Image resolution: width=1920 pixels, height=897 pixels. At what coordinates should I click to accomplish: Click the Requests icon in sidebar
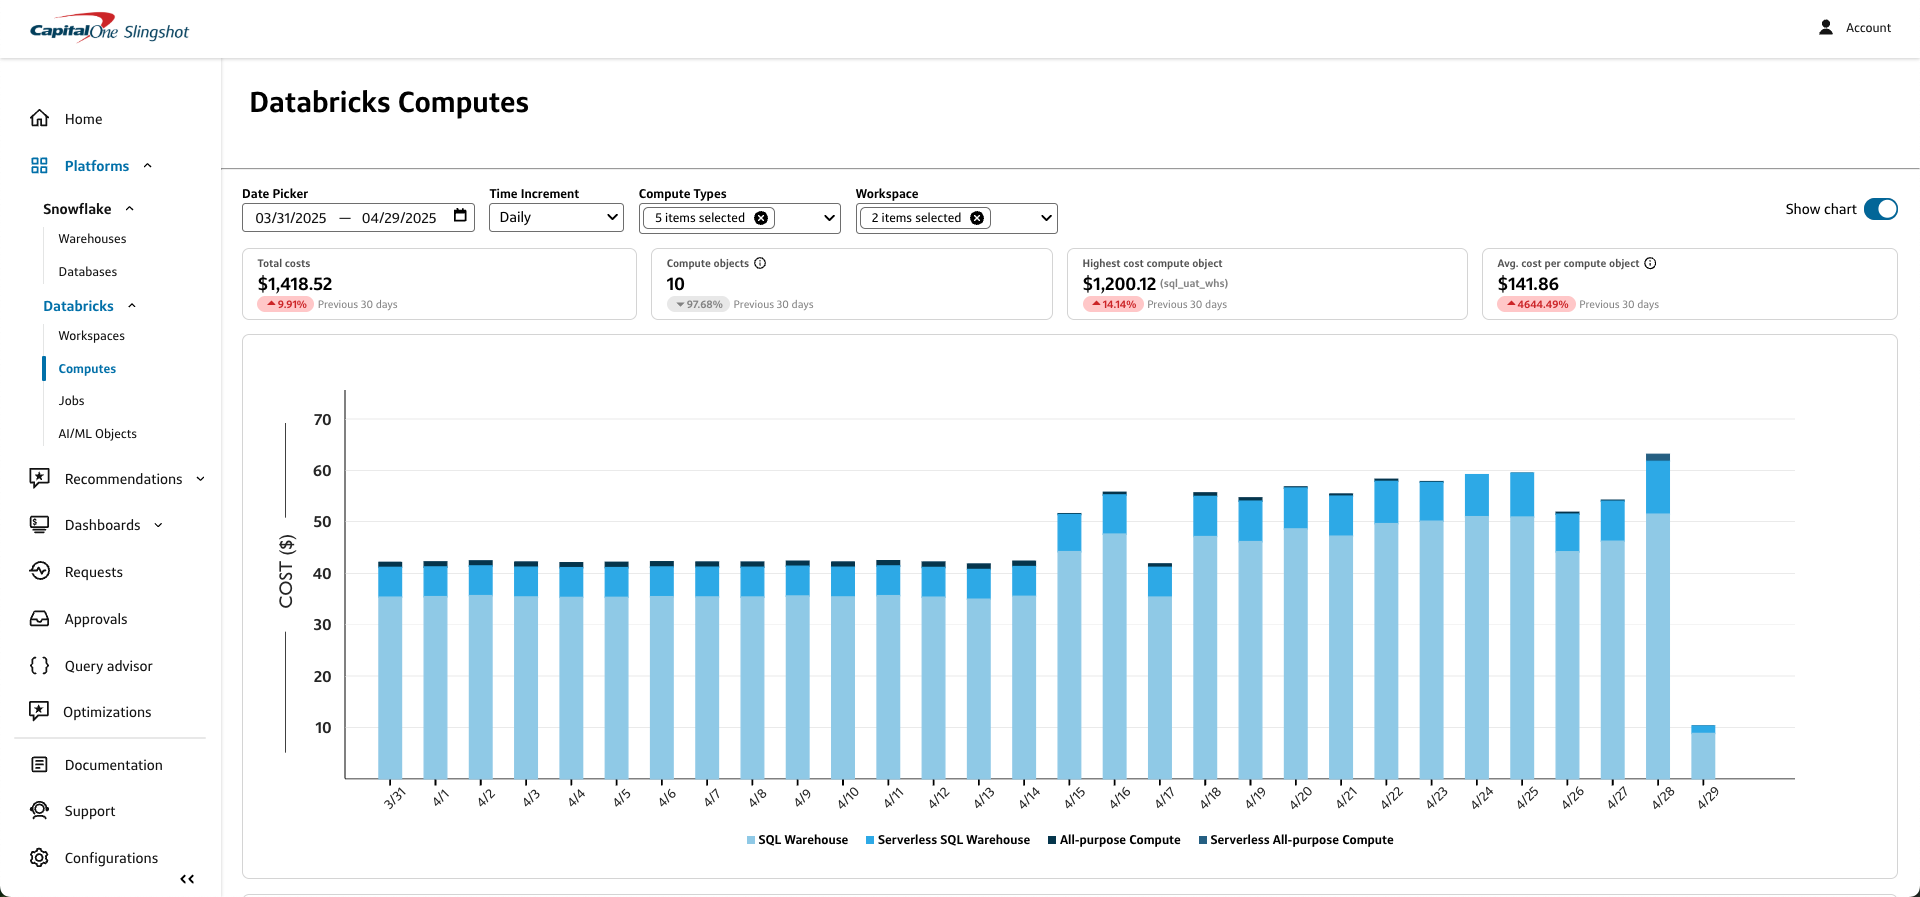click(39, 571)
